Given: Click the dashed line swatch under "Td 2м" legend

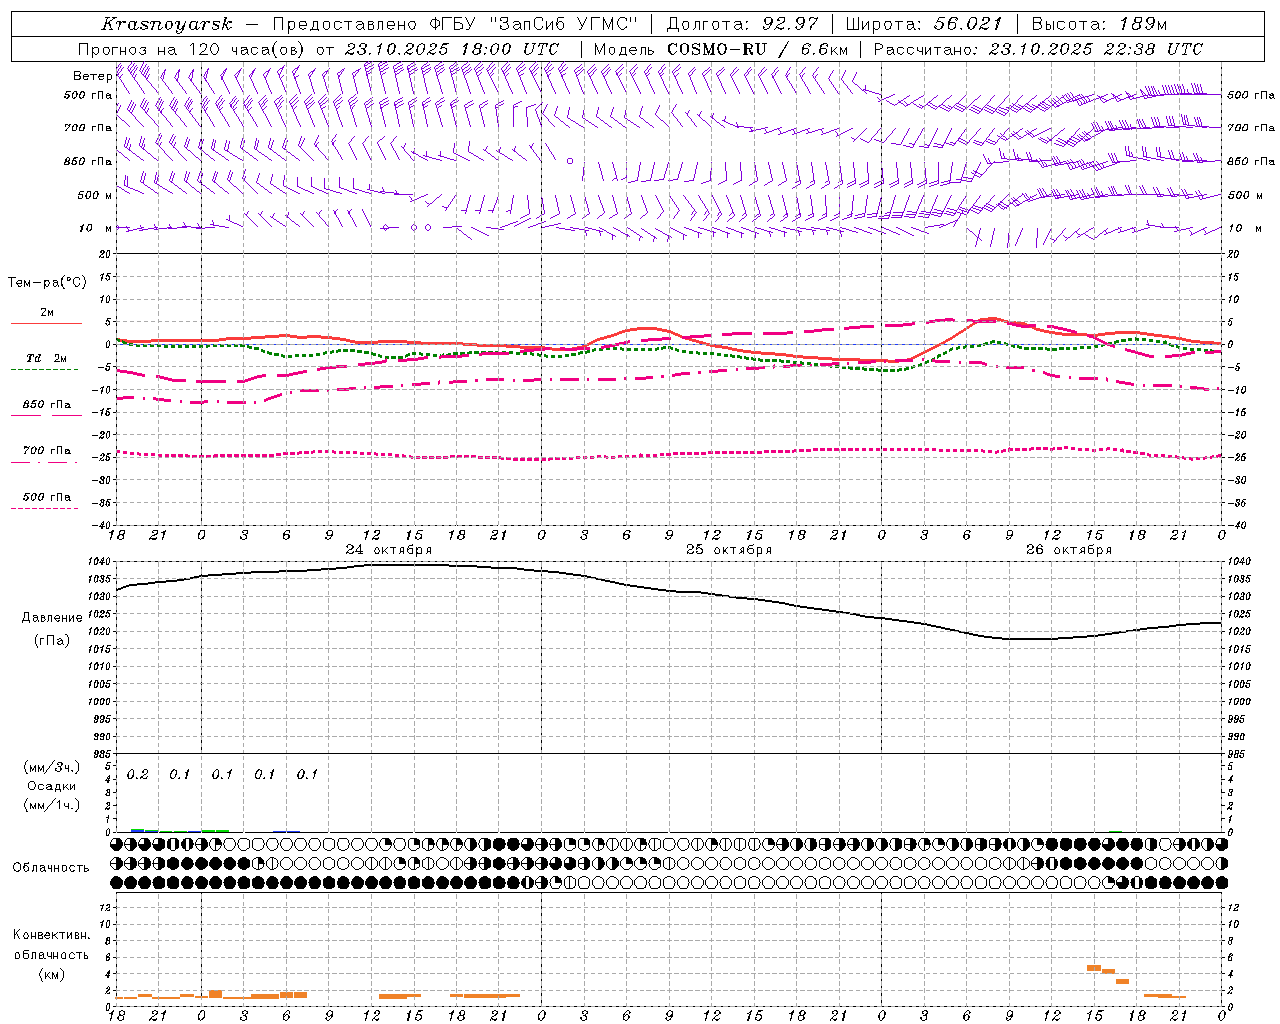Looking at the screenshot, I should (x=45, y=369).
